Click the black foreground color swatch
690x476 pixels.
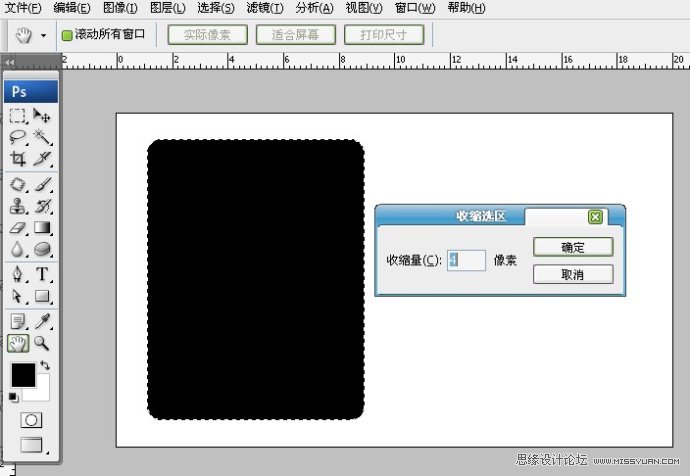[x=23, y=375]
